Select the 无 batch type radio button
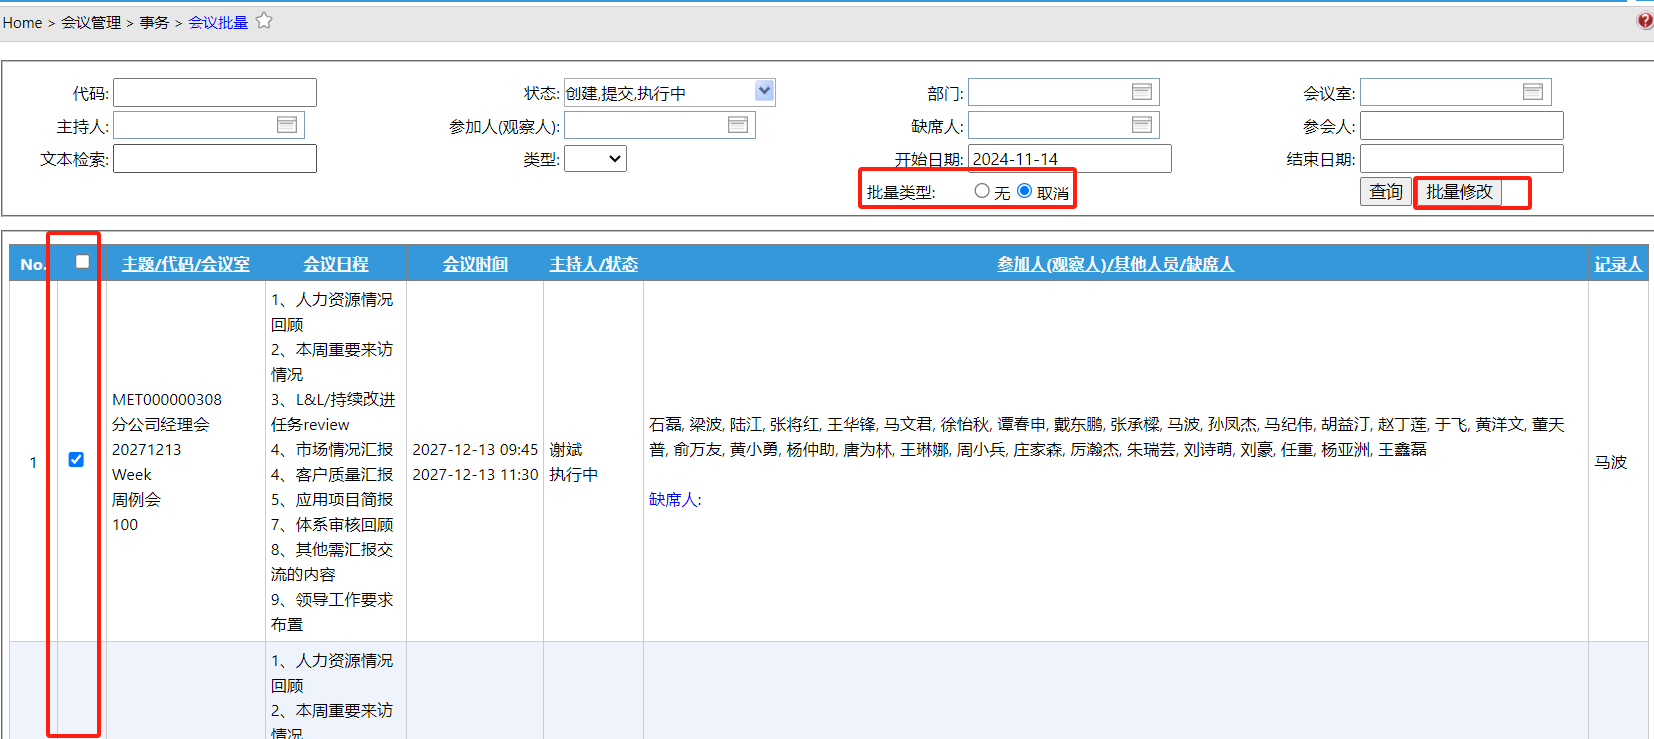Image resolution: width=1654 pixels, height=739 pixels. 982,190
